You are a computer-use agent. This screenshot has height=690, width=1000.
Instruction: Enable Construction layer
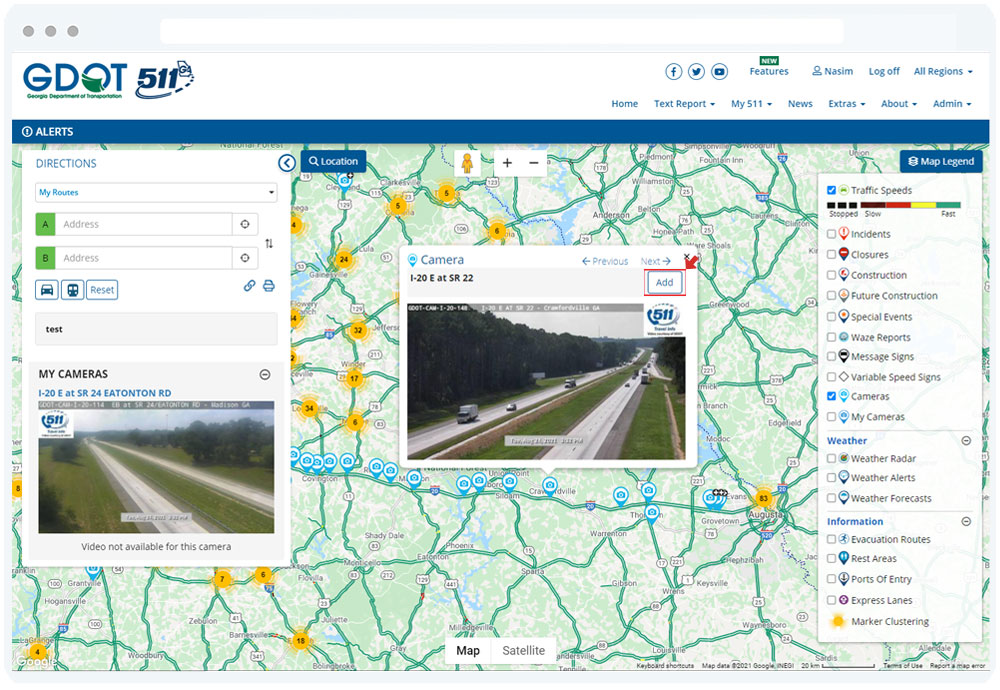click(832, 275)
